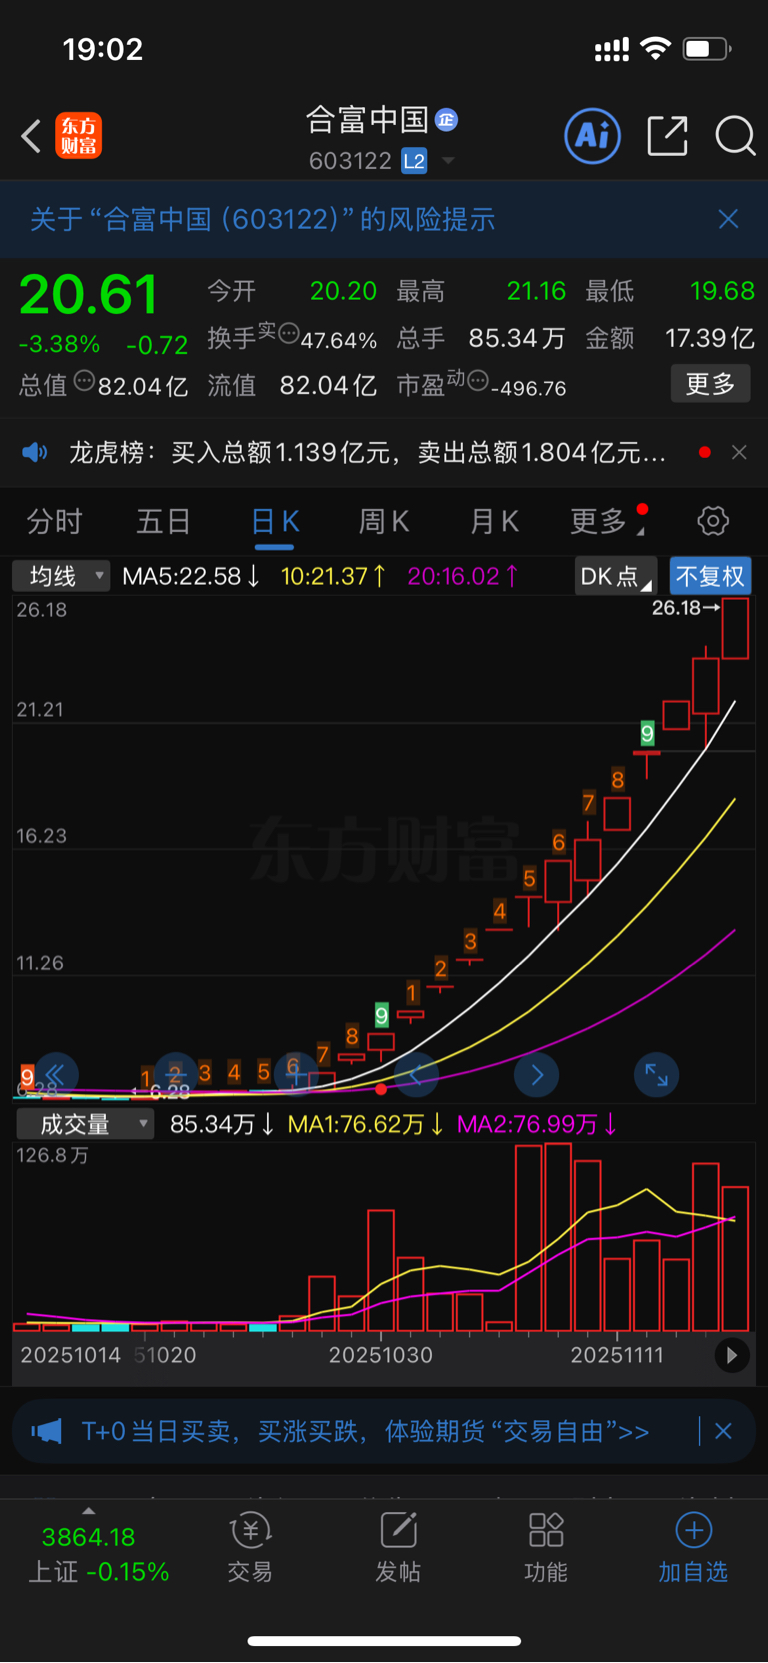Open the search magnifier icon

735,135
